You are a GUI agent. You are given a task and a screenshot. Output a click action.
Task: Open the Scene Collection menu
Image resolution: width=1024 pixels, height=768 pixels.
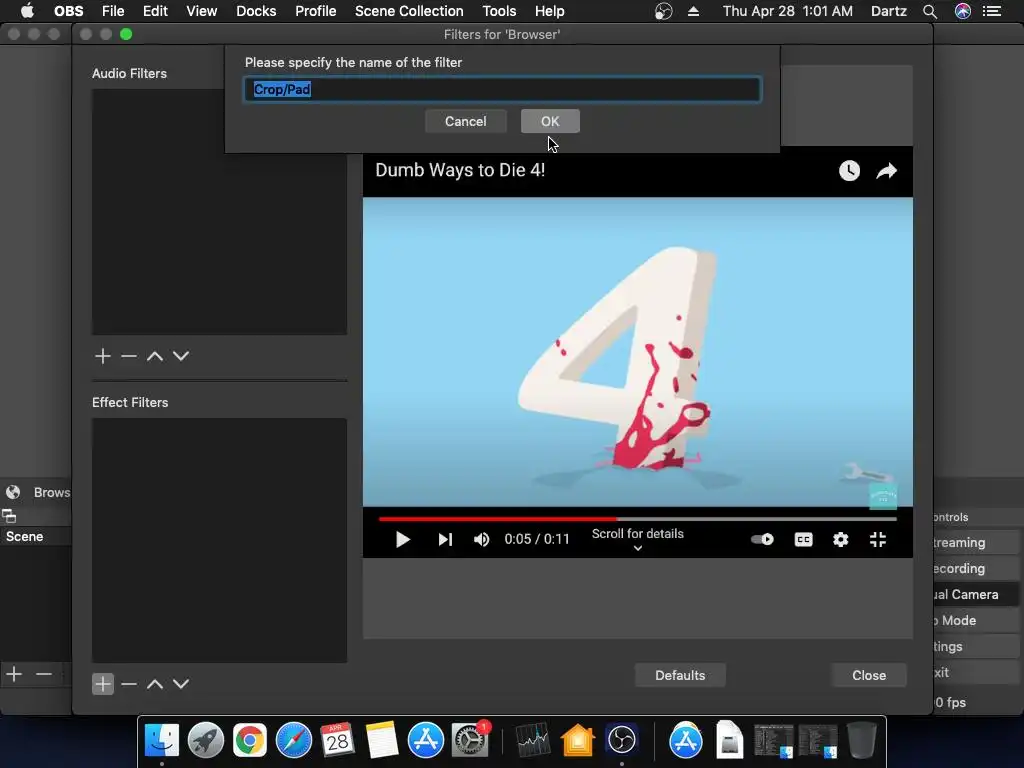409,11
